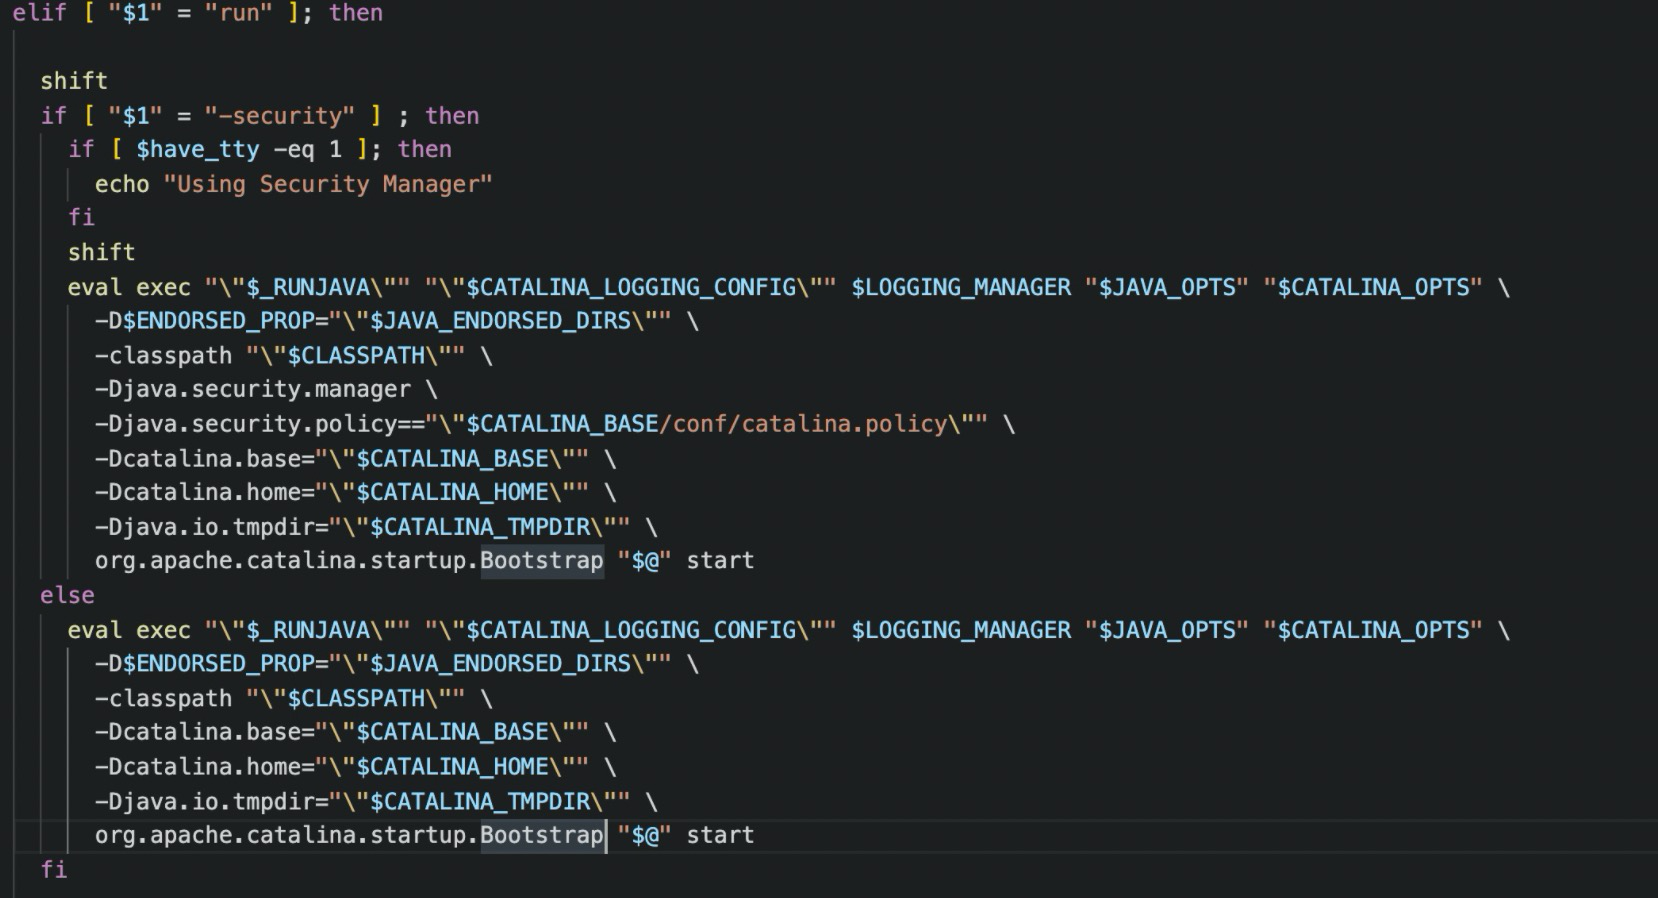Click $_RUNJAVA in the second eval line
The height and width of the screenshot is (898, 1658).
tap(308, 631)
